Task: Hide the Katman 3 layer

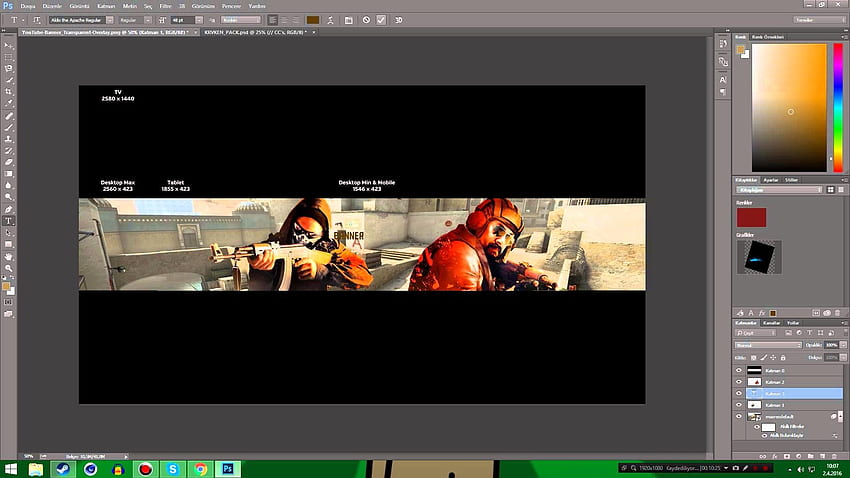Action: pos(738,404)
